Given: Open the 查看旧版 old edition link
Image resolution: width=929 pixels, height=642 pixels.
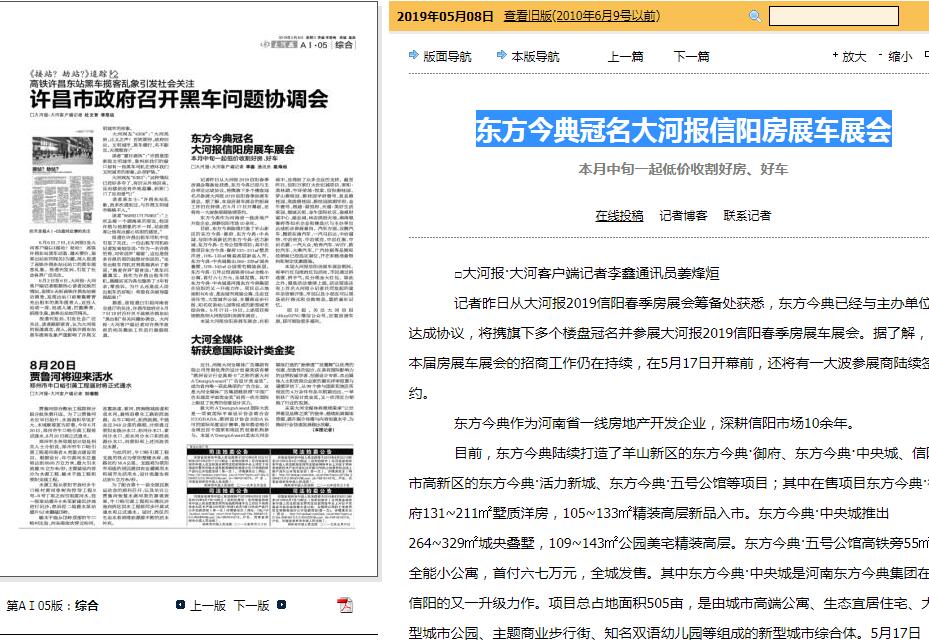Looking at the screenshot, I should (x=581, y=16).
